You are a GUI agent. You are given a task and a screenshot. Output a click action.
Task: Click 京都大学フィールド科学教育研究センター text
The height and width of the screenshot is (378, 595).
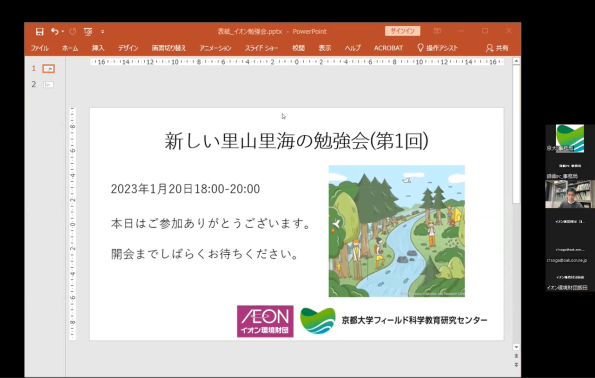(x=414, y=320)
